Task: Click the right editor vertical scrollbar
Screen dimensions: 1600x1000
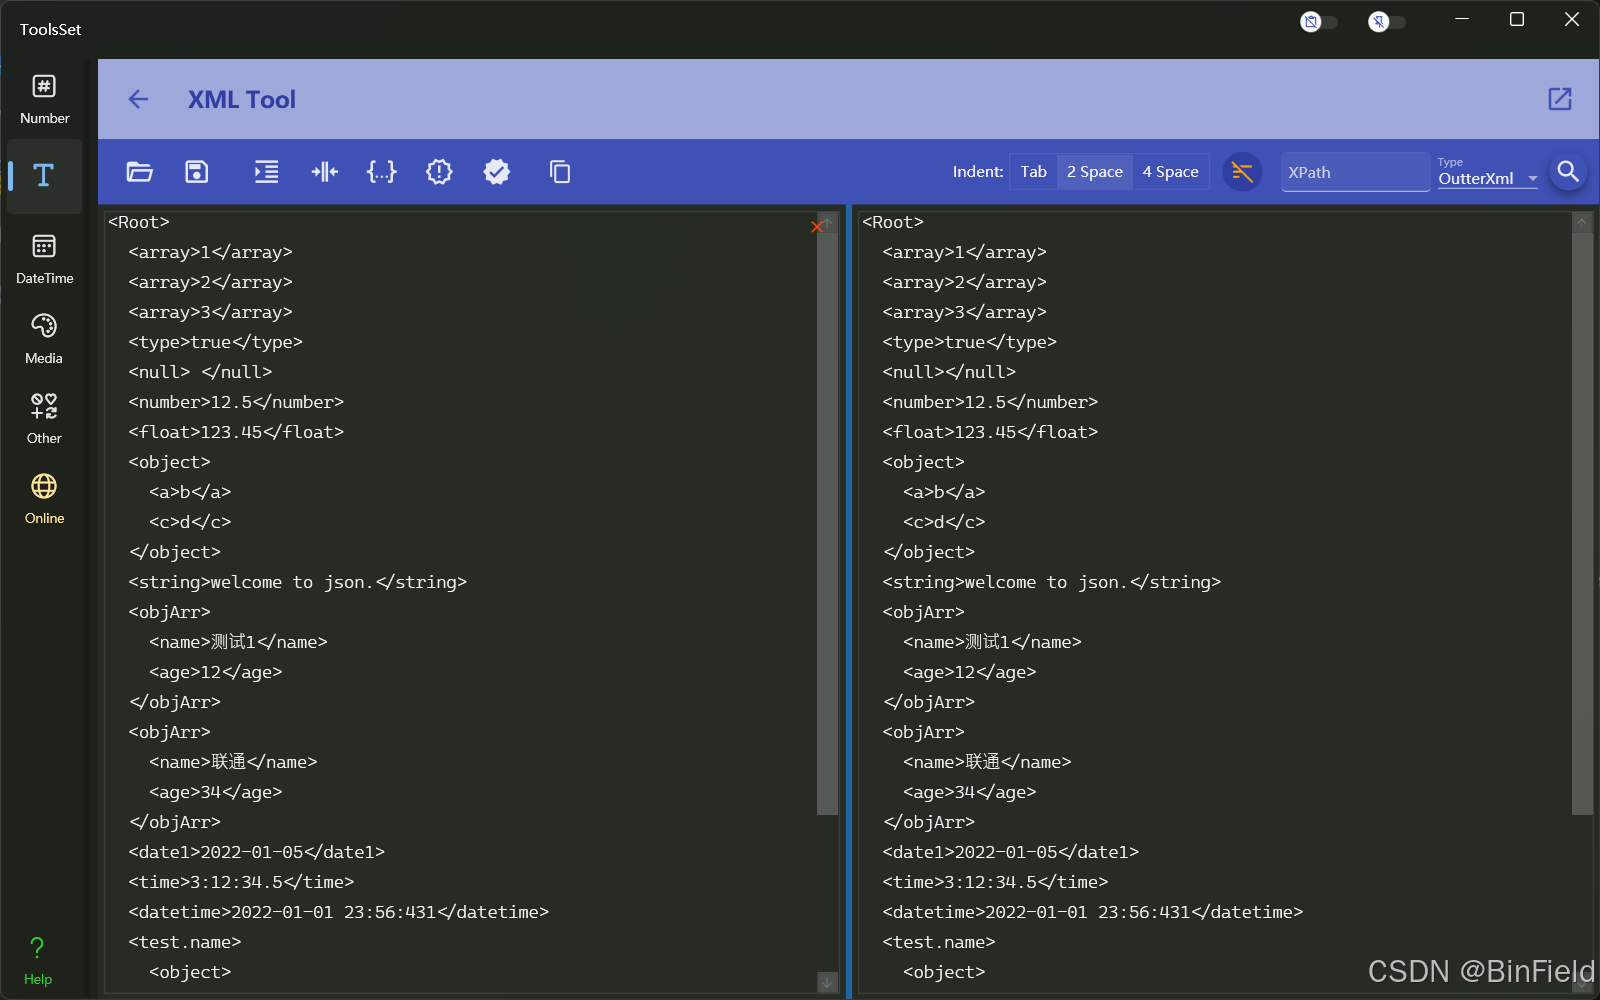Action: click(x=1582, y=525)
